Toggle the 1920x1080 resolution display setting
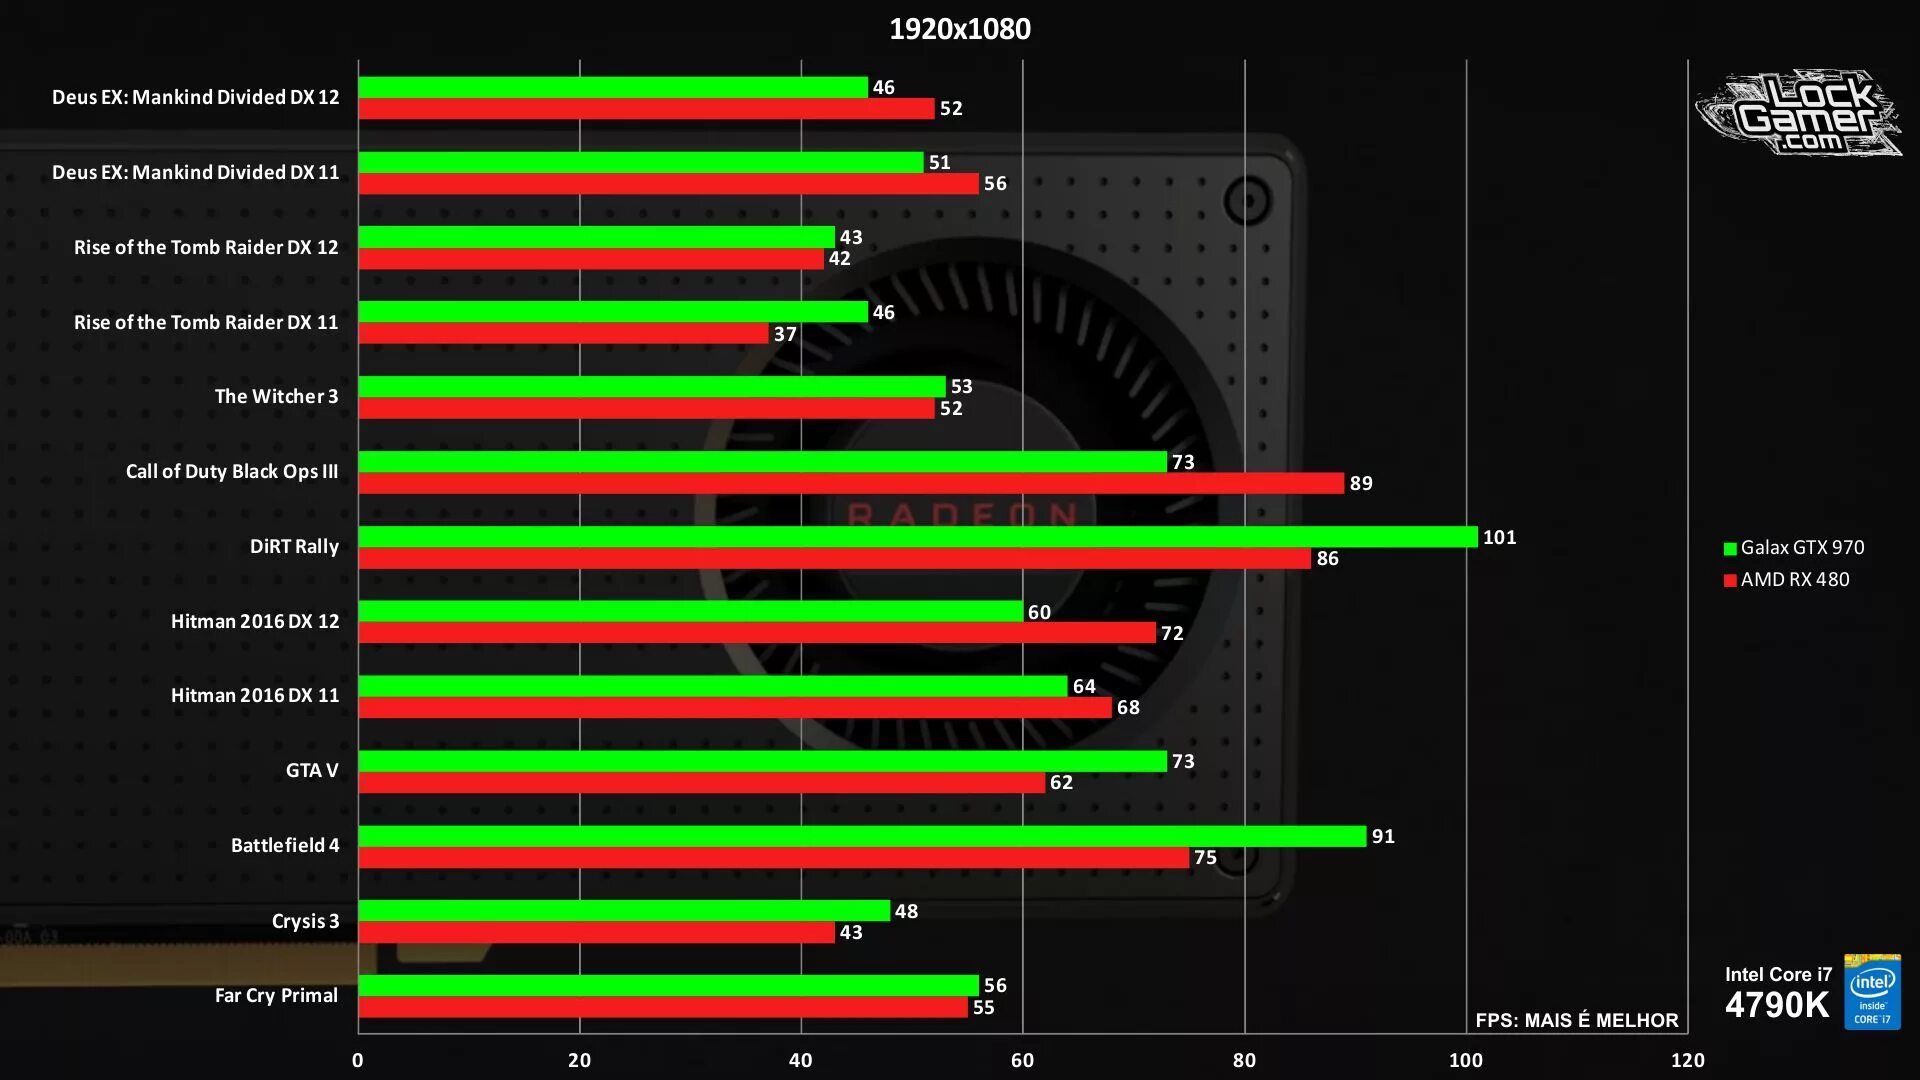 (959, 28)
